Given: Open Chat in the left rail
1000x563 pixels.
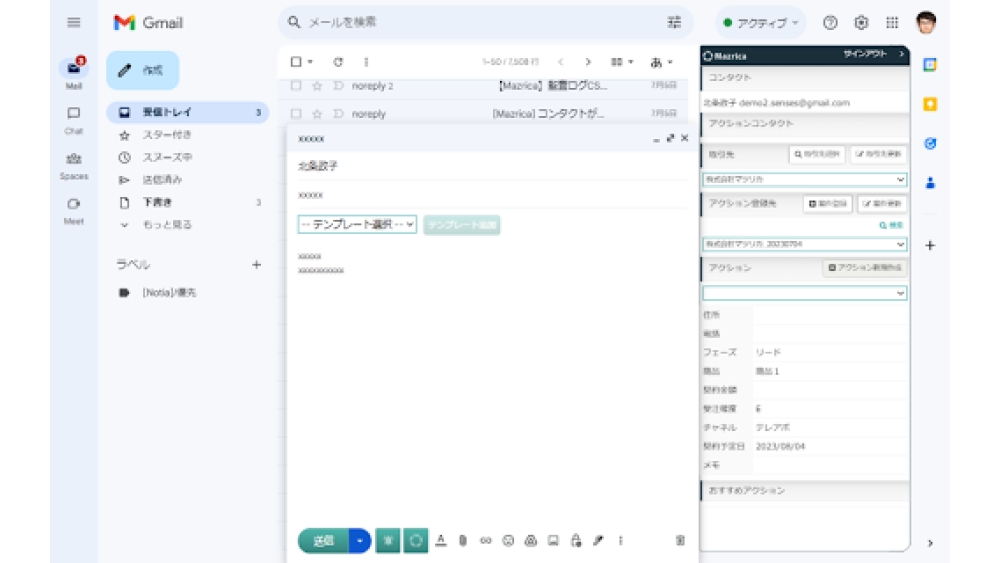Looking at the screenshot, I should 74,119.
